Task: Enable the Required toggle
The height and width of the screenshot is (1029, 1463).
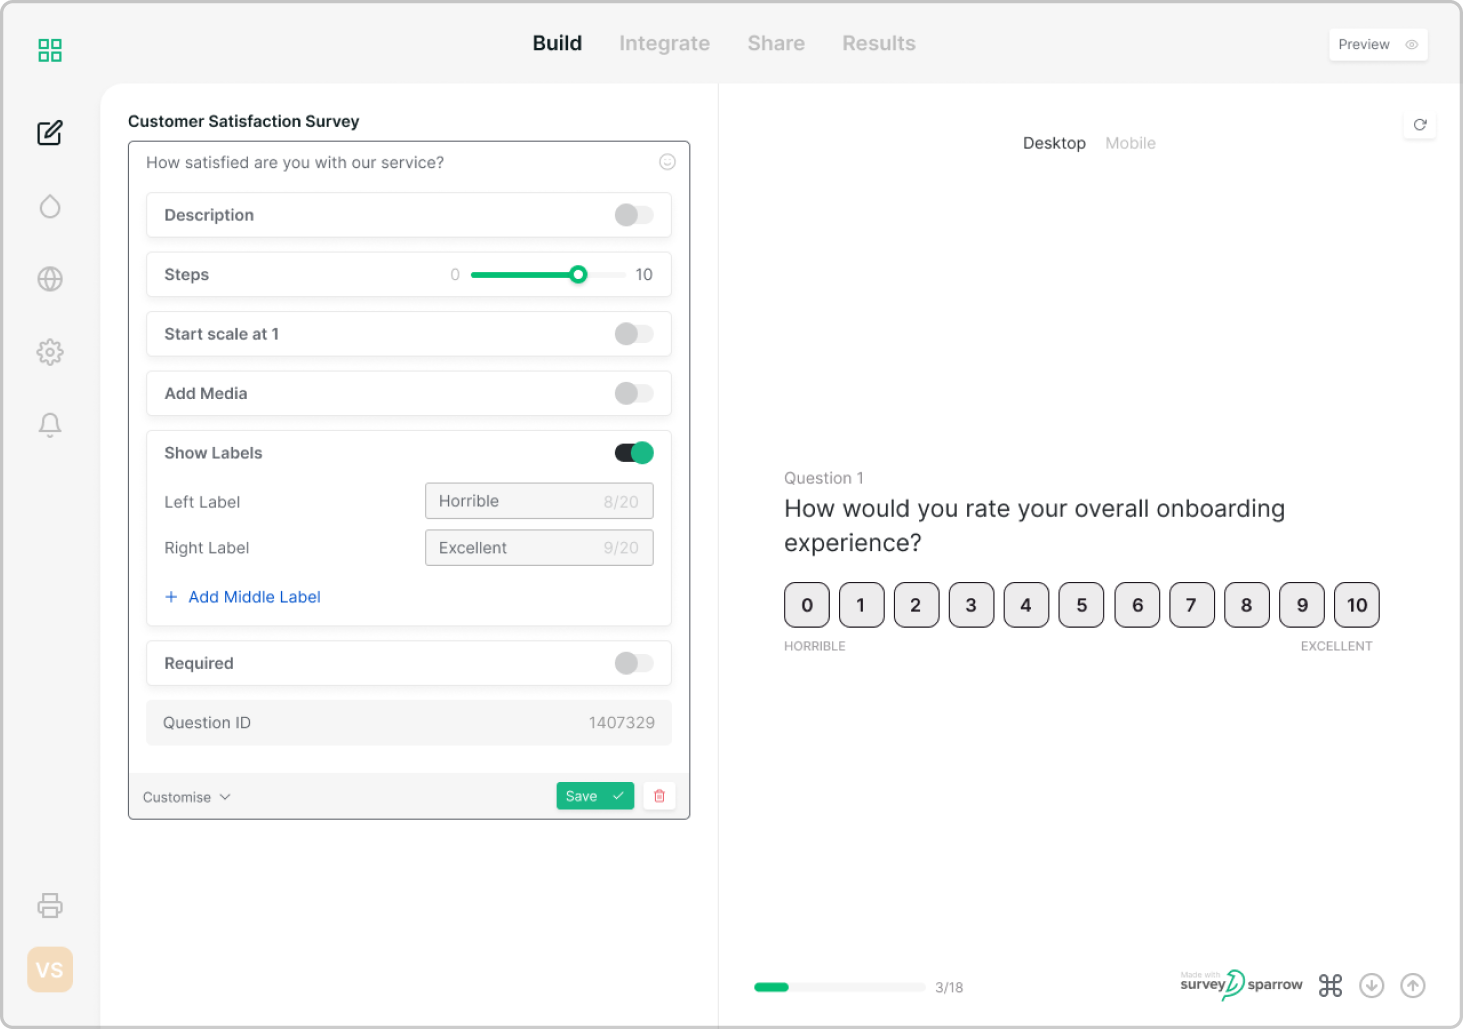Action: (634, 663)
